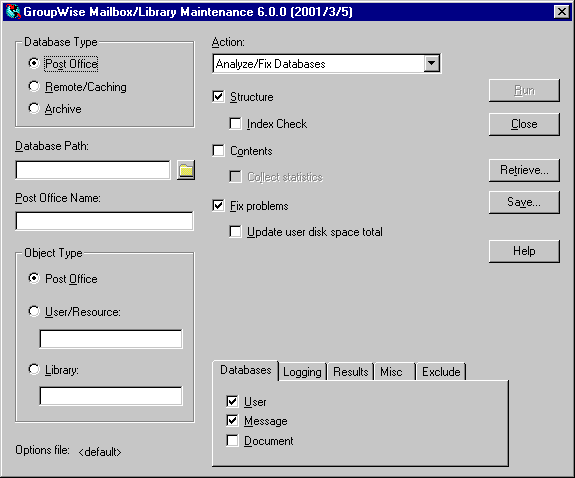Focus the Database Path input field

point(93,170)
